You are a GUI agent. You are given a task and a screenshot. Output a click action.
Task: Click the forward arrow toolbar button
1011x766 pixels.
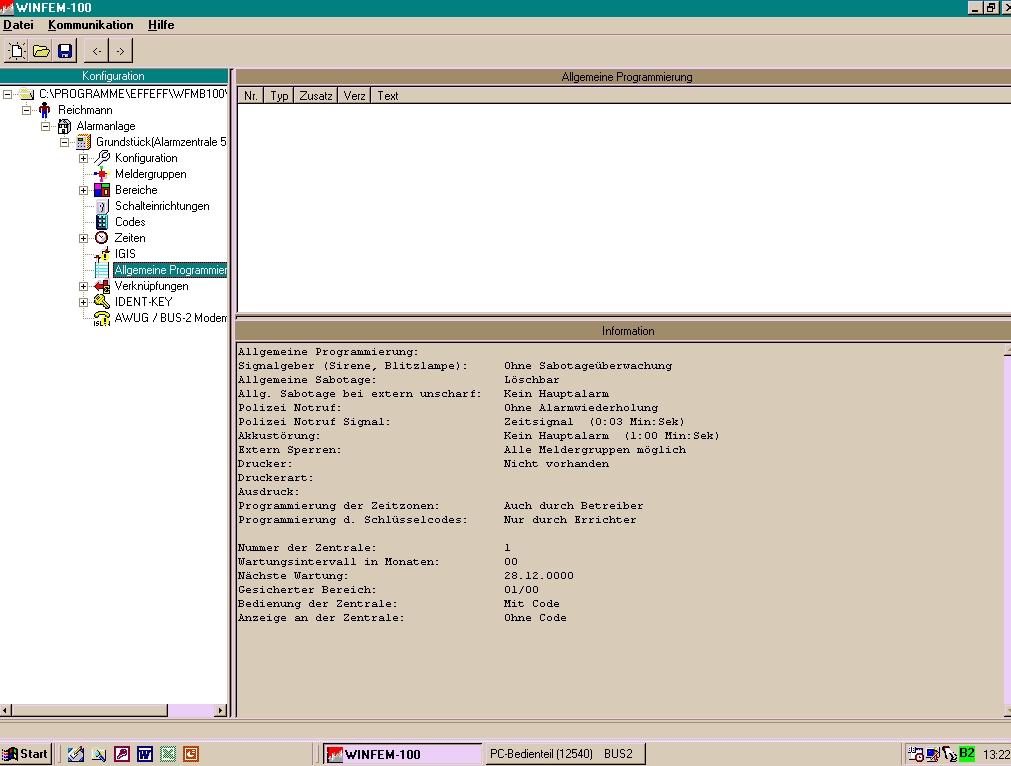[x=120, y=51]
